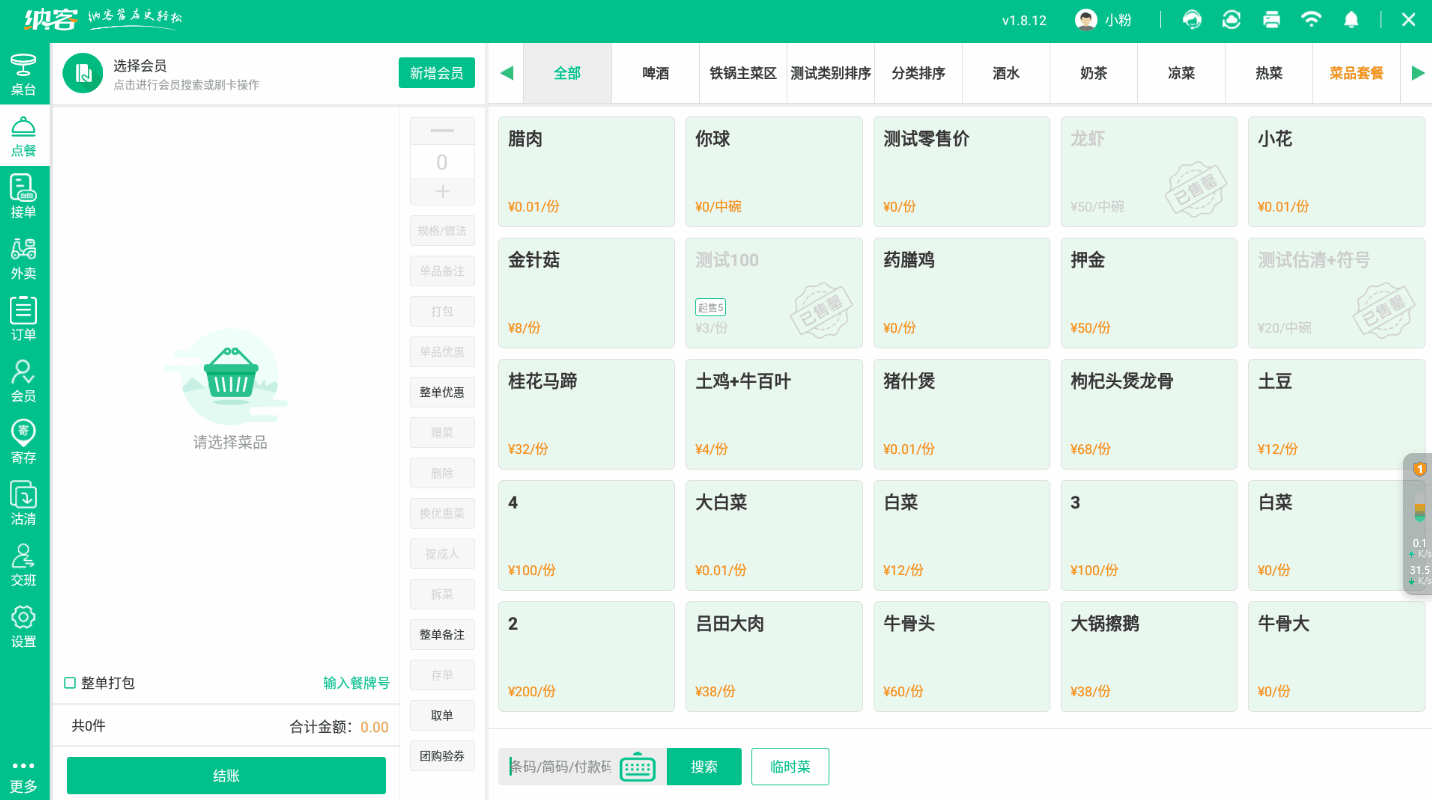Open the 外卖 takeout section
The height and width of the screenshot is (800, 1432).
coord(24,255)
